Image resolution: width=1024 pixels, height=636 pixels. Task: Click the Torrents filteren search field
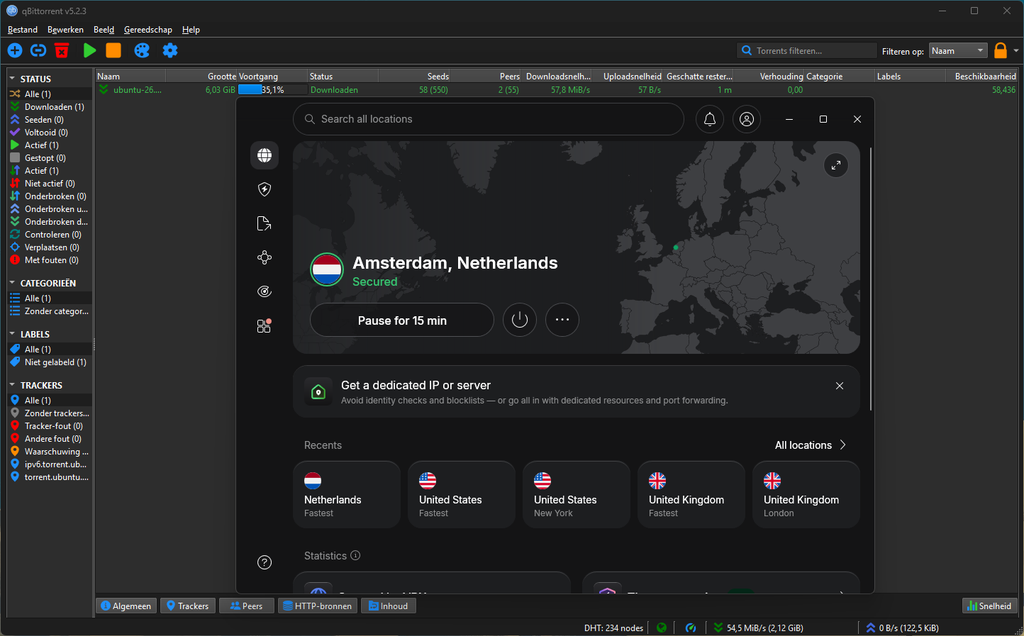[x=807, y=50]
